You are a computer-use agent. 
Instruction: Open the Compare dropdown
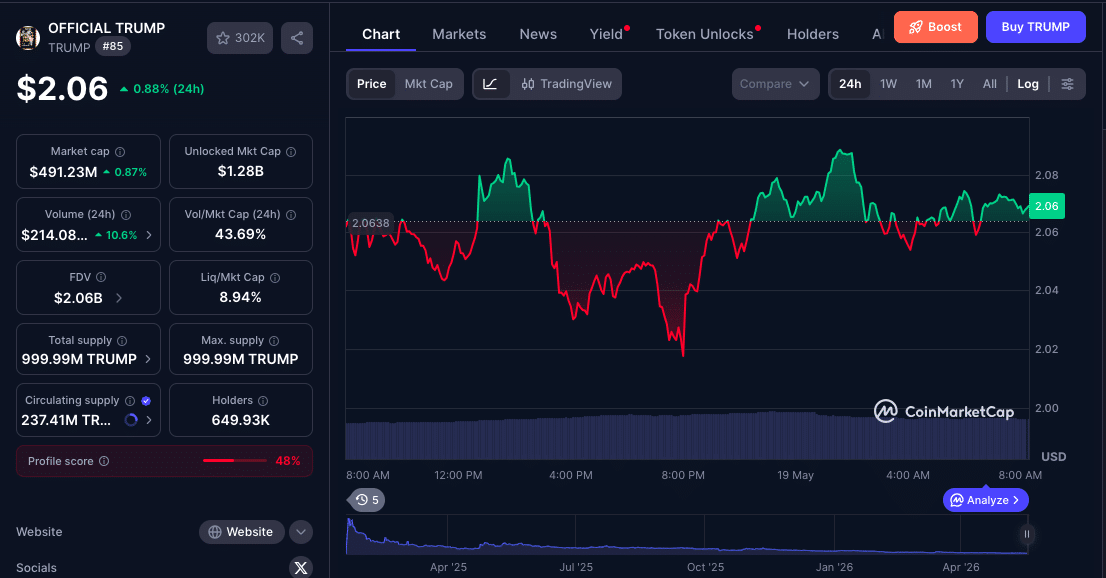coord(775,84)
